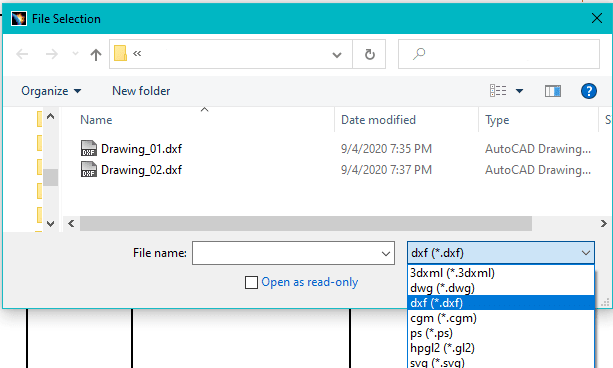Choose ps (*.ps) file type
The width and height of the screenshot is (613, 368).
point(501,333)
